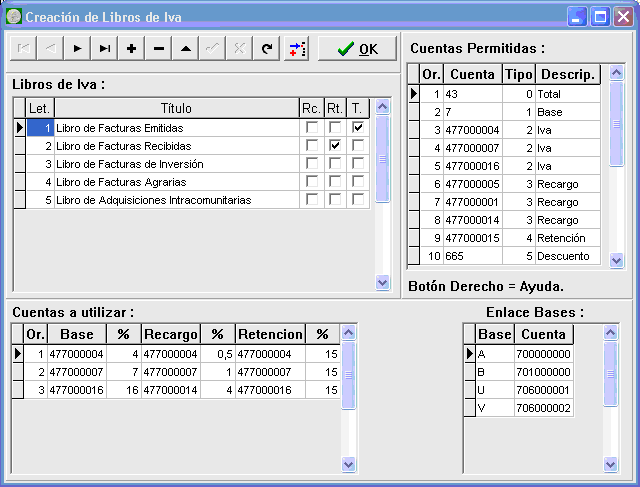Click the Título column header
The image size is (640, 487).
176,108
